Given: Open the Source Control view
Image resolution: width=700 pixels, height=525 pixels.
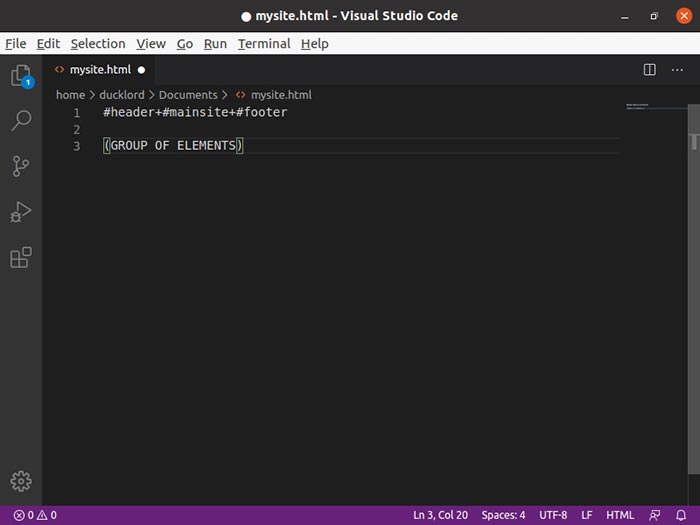Looking at the screenshot, I should tap(21, 166).
